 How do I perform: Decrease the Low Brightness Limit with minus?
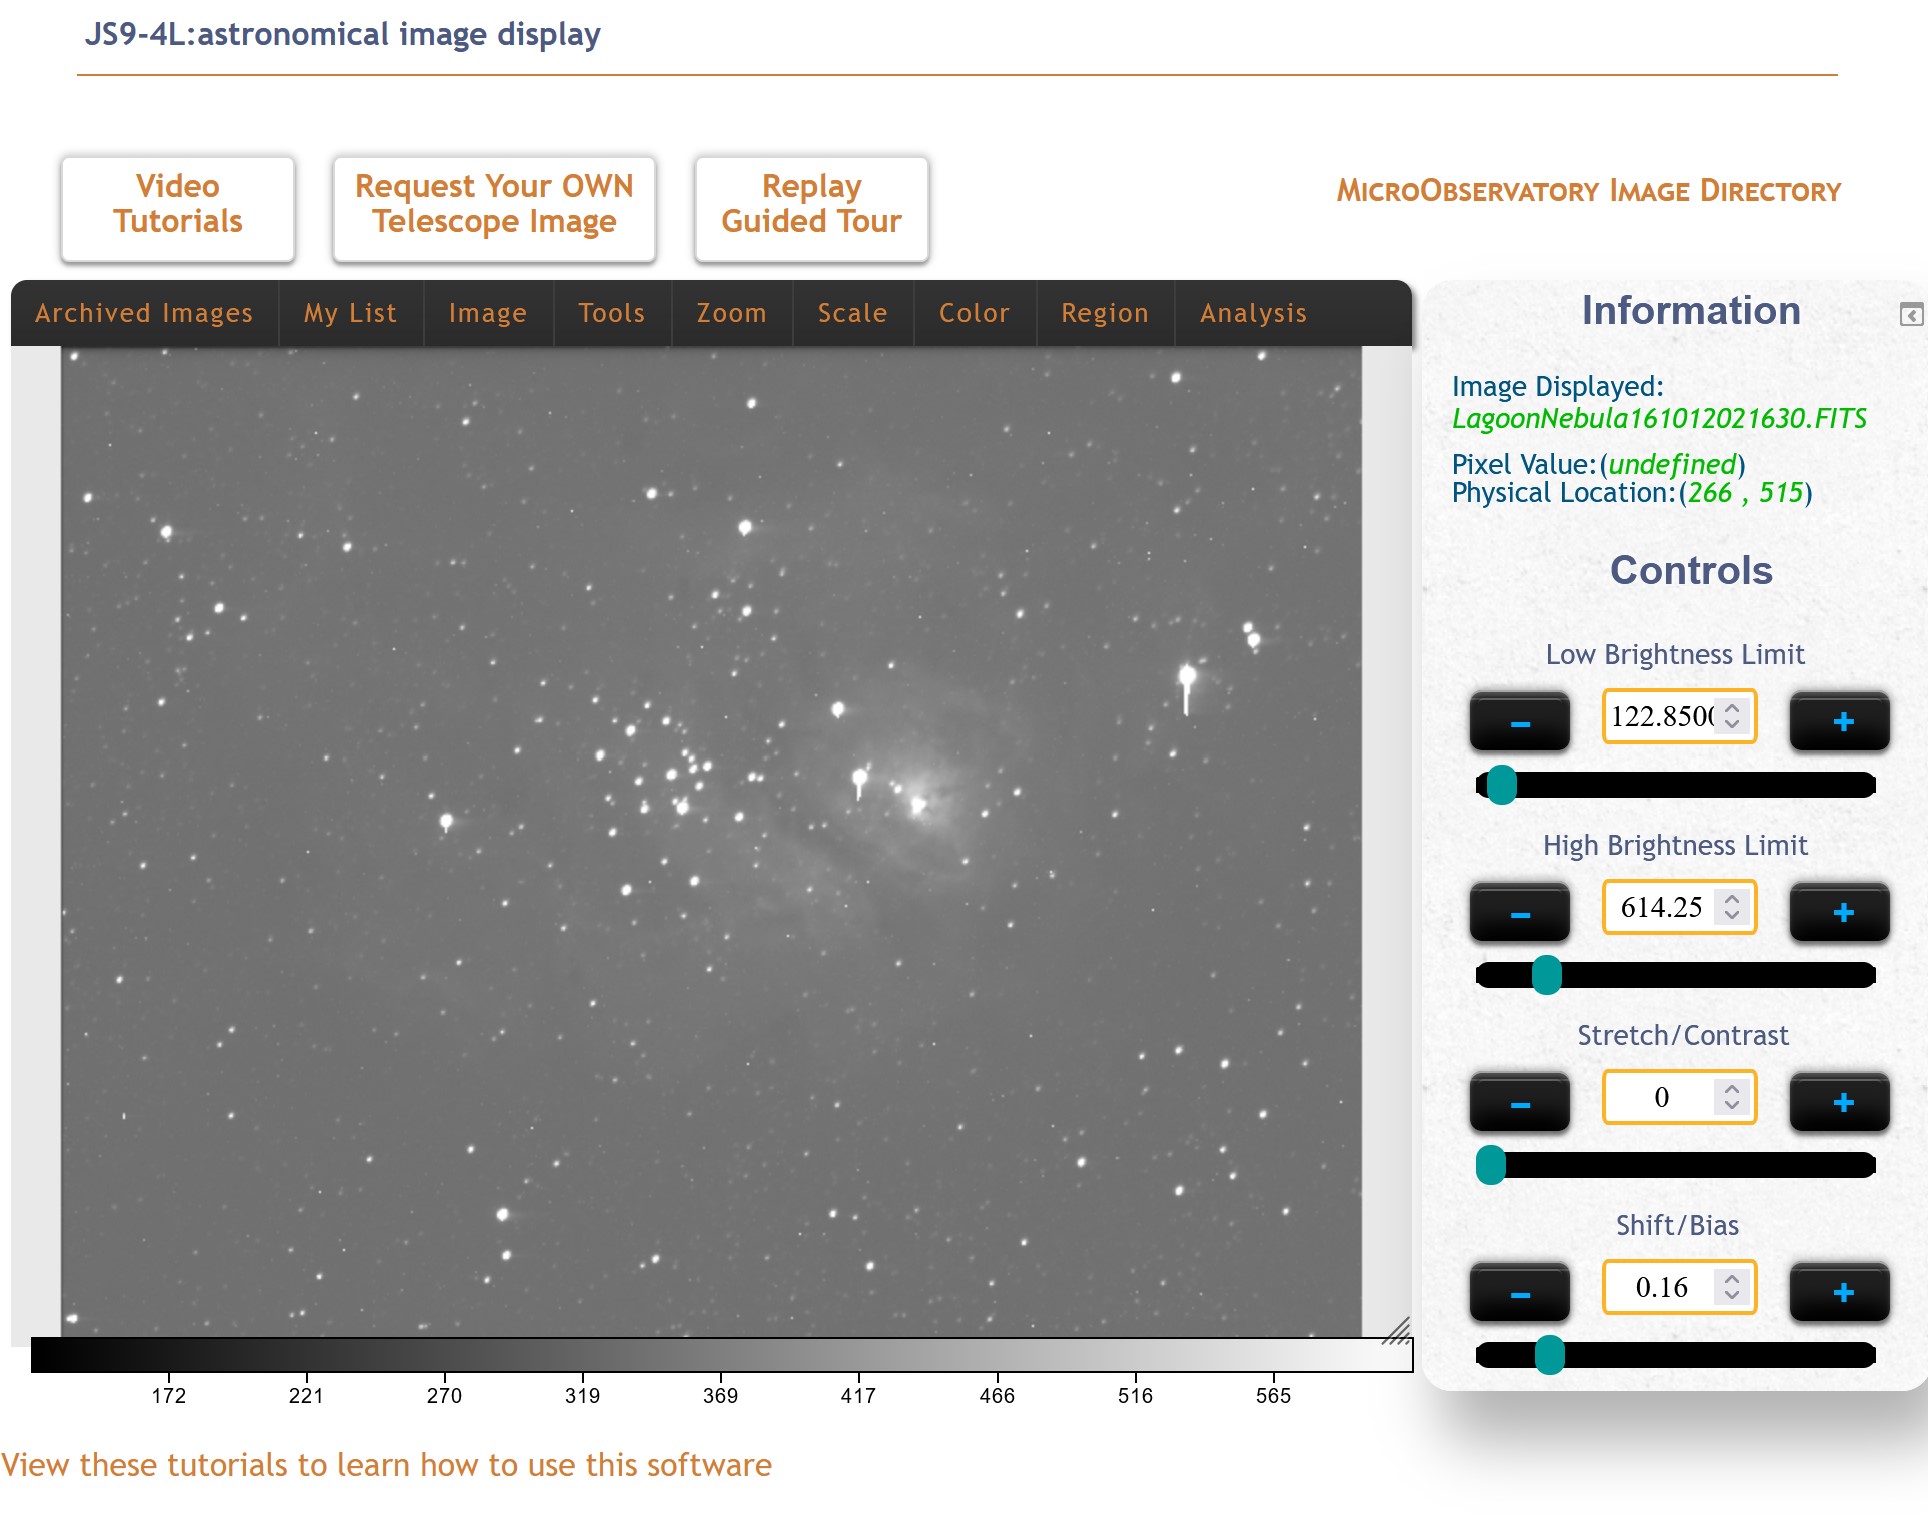(1519, 720)
